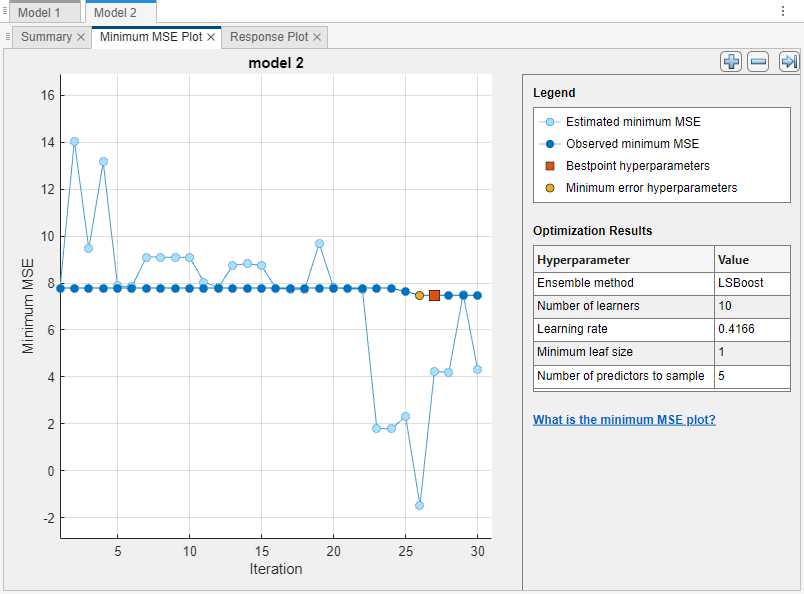
Task: Open the three-dot document actions menu
Action: [x=782, y=11]
